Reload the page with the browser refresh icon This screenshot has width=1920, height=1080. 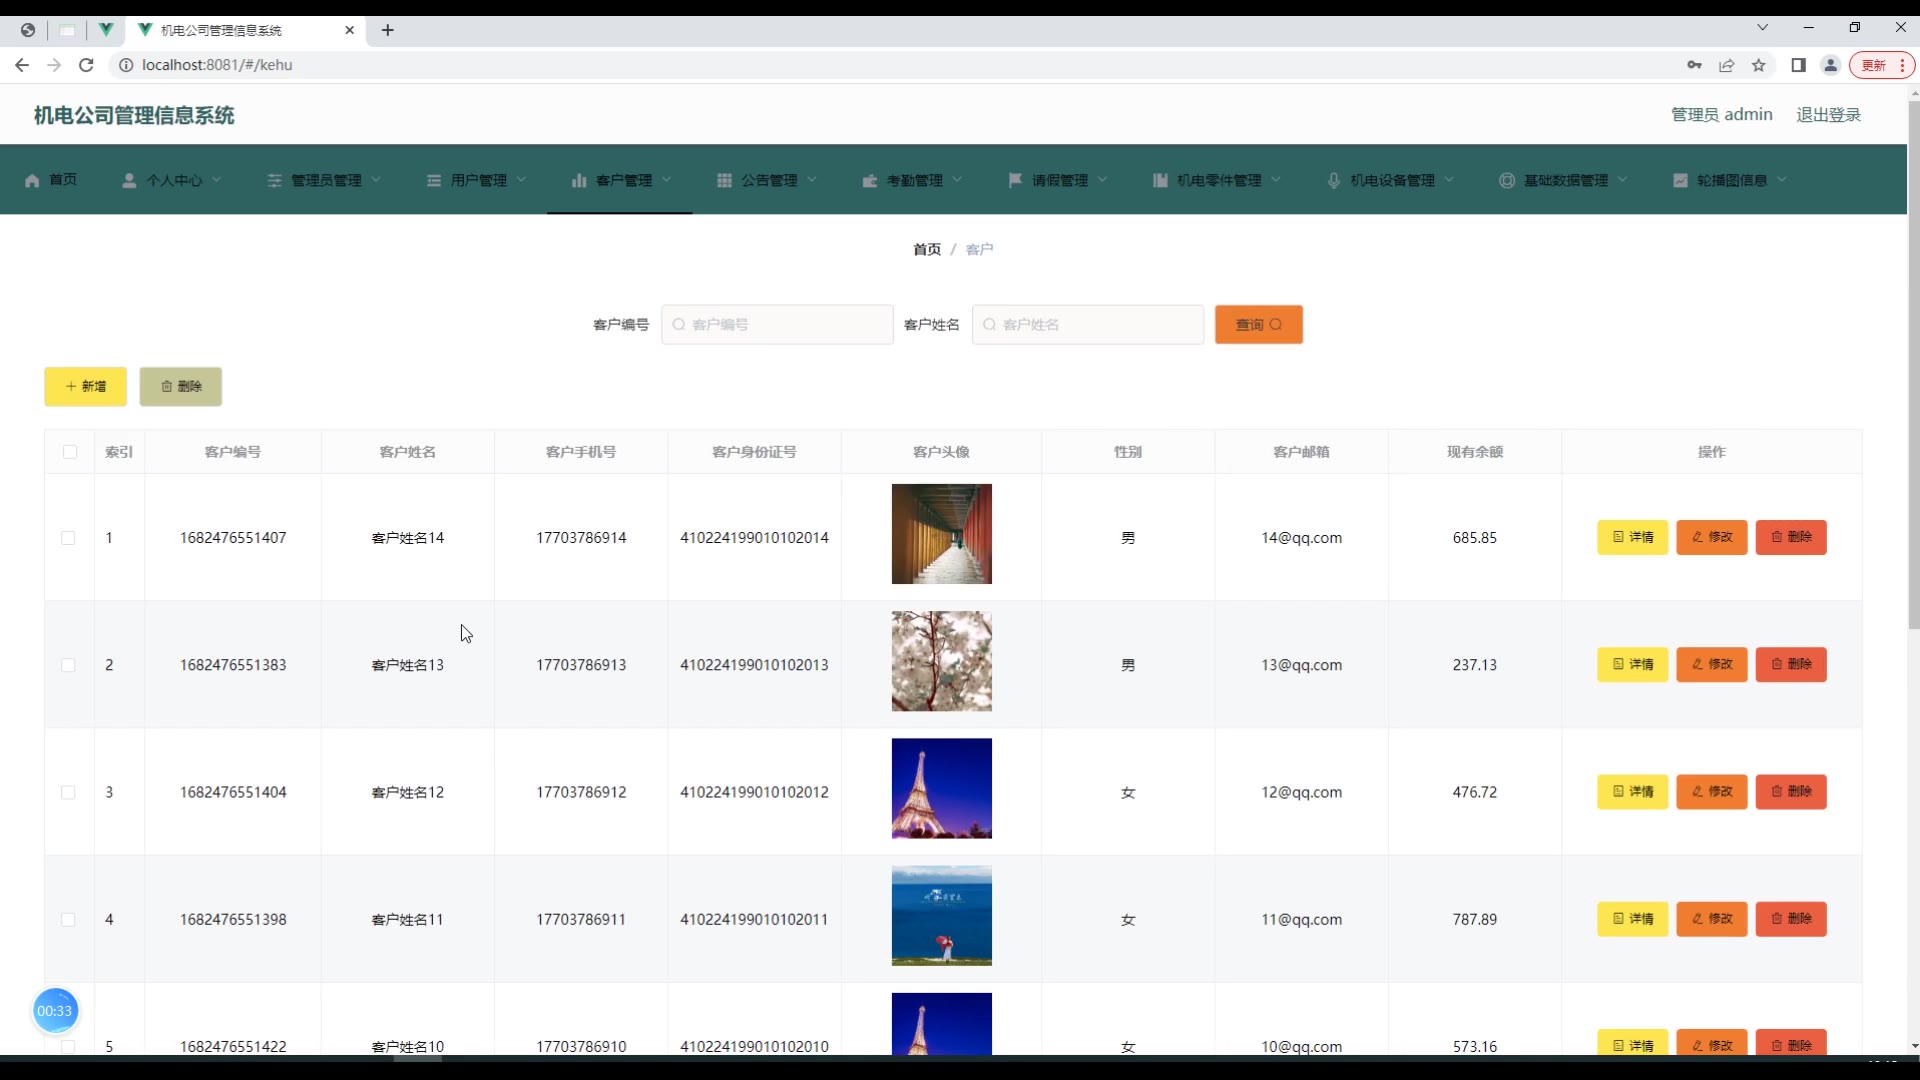pyautogui.click(x=86, y=65)
